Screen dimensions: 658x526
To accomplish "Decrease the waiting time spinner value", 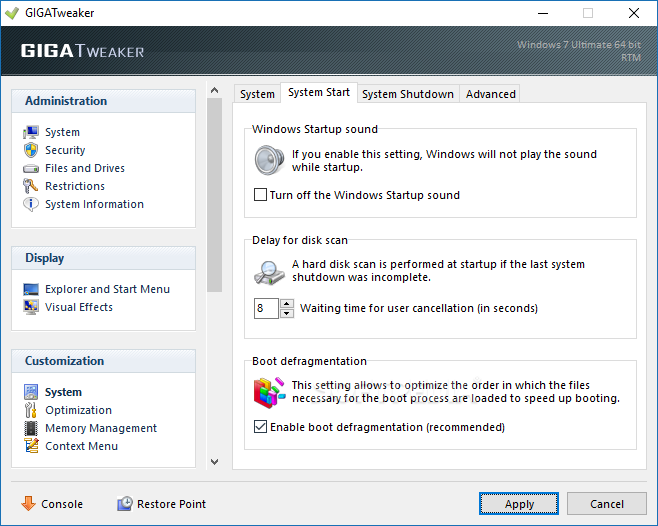I will tap(287, 313).
